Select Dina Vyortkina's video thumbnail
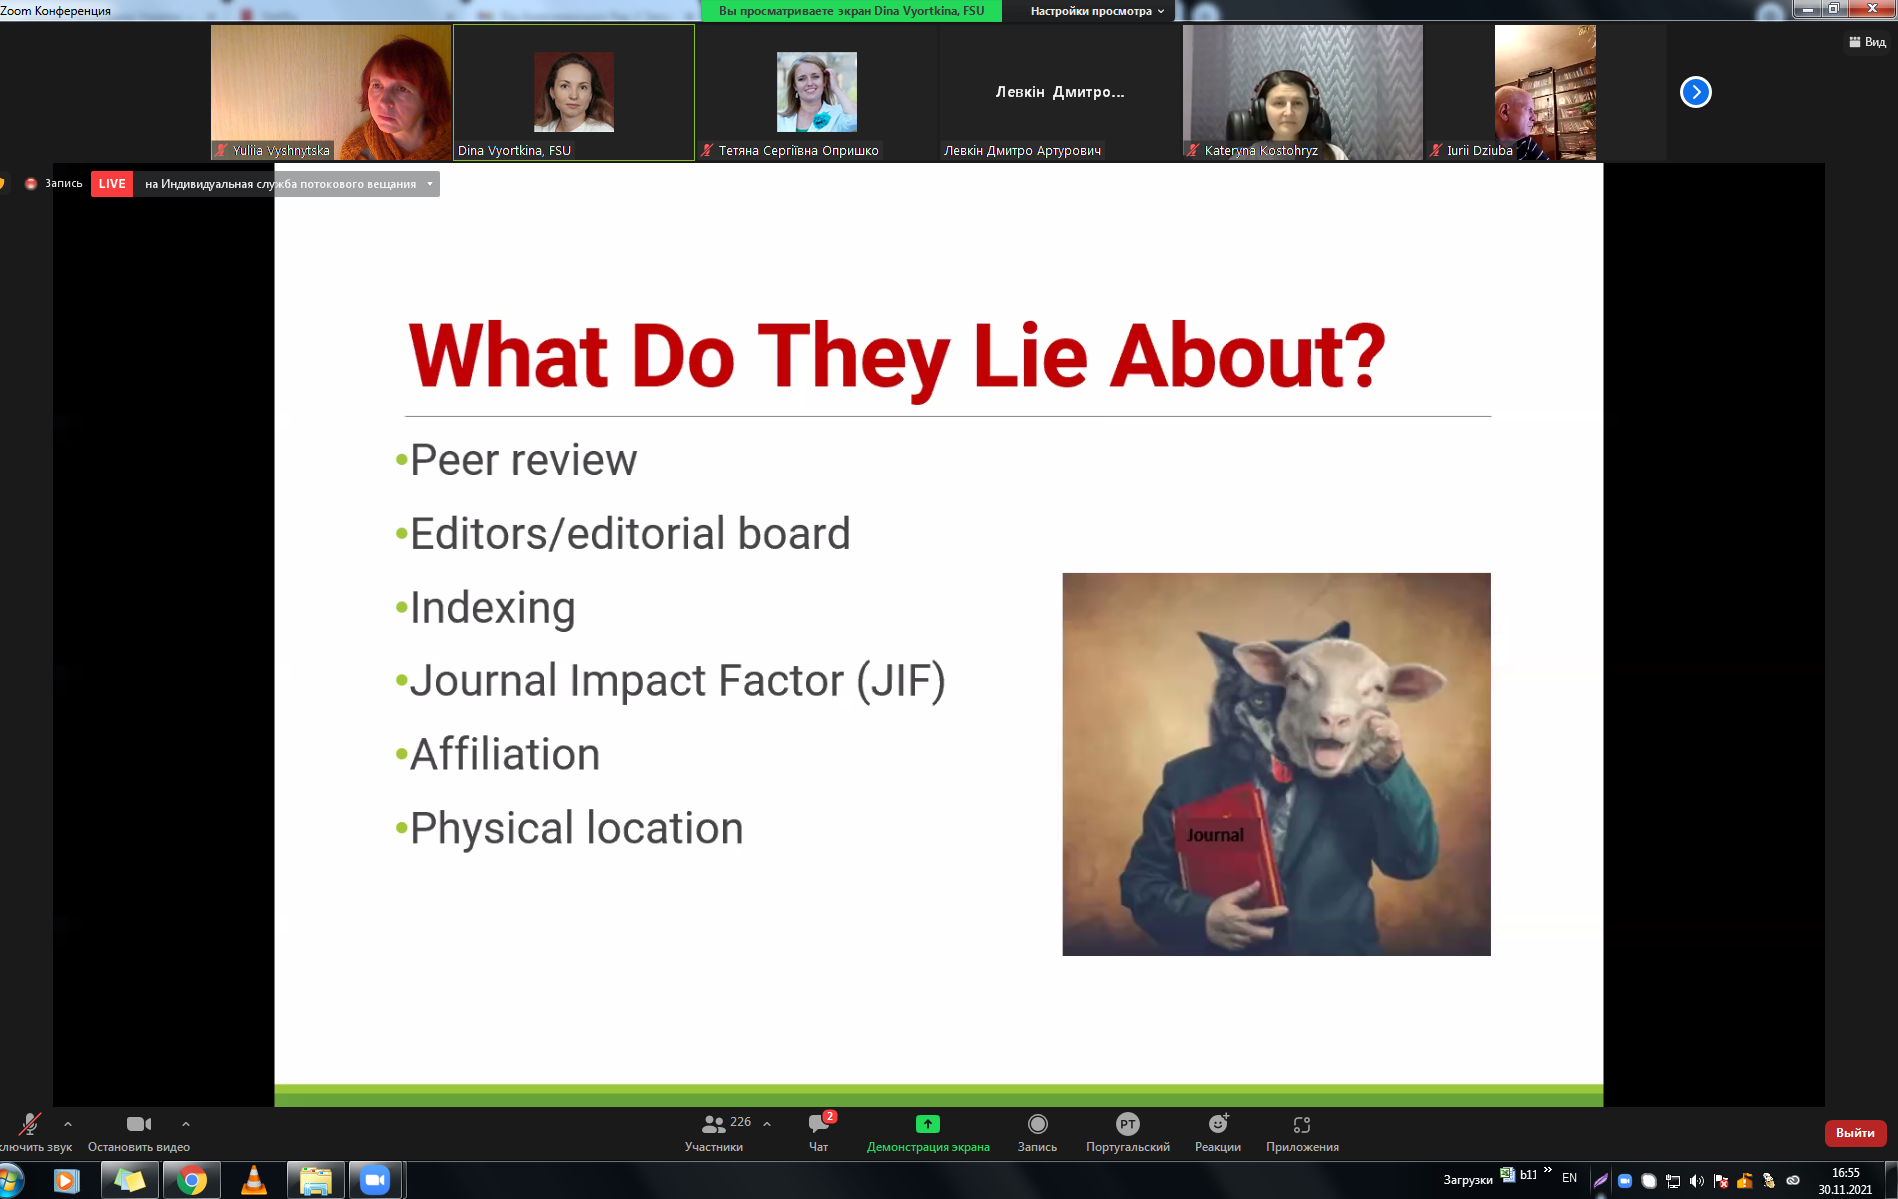The width and height of the screenshot is (1898, 1199). click(x=574, y=92)
